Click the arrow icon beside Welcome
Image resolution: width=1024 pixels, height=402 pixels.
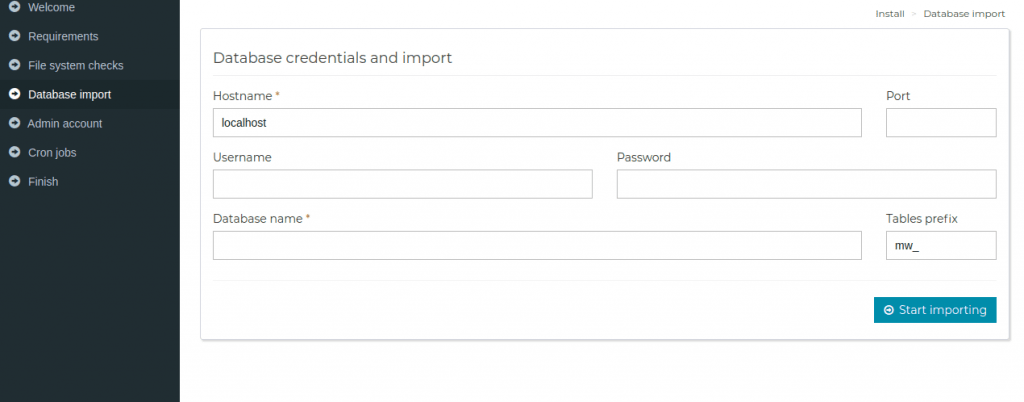pyautogui.click(x=14, y=7)
